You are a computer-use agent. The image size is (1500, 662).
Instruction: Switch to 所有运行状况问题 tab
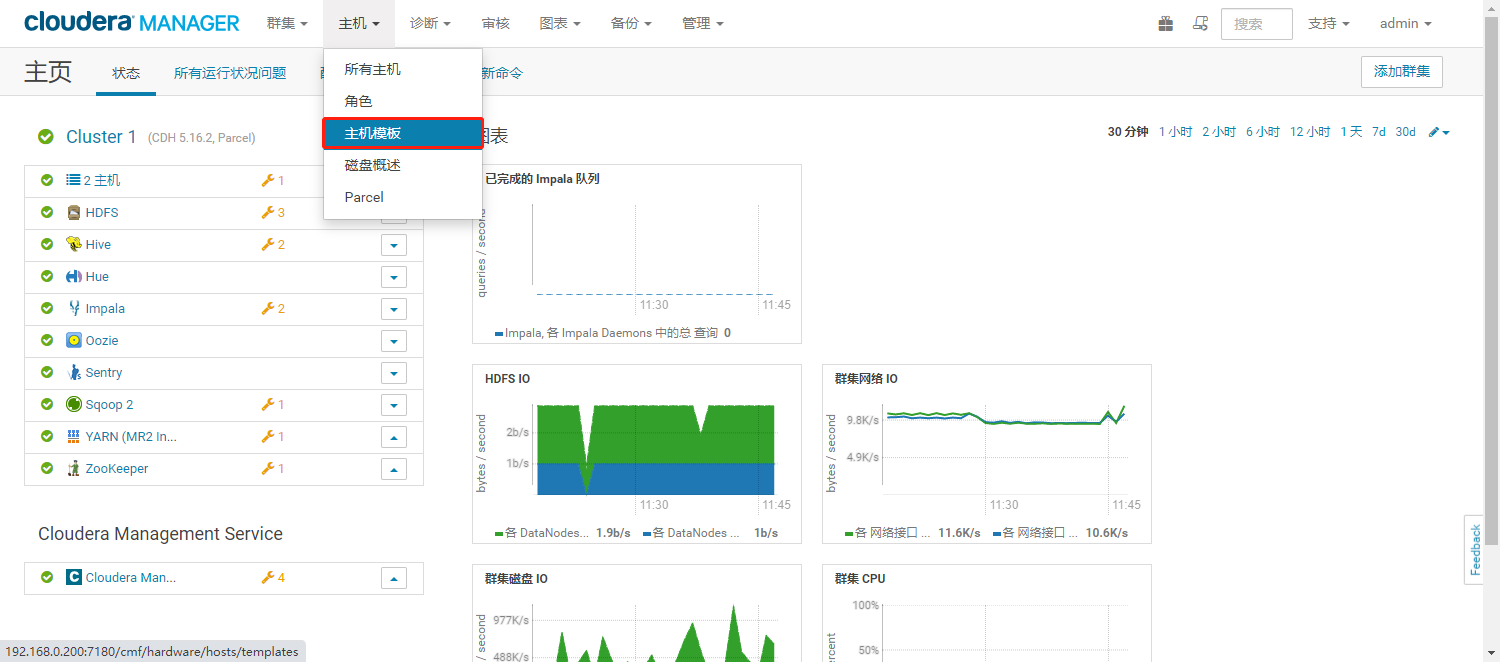click(x=230, y=73)
